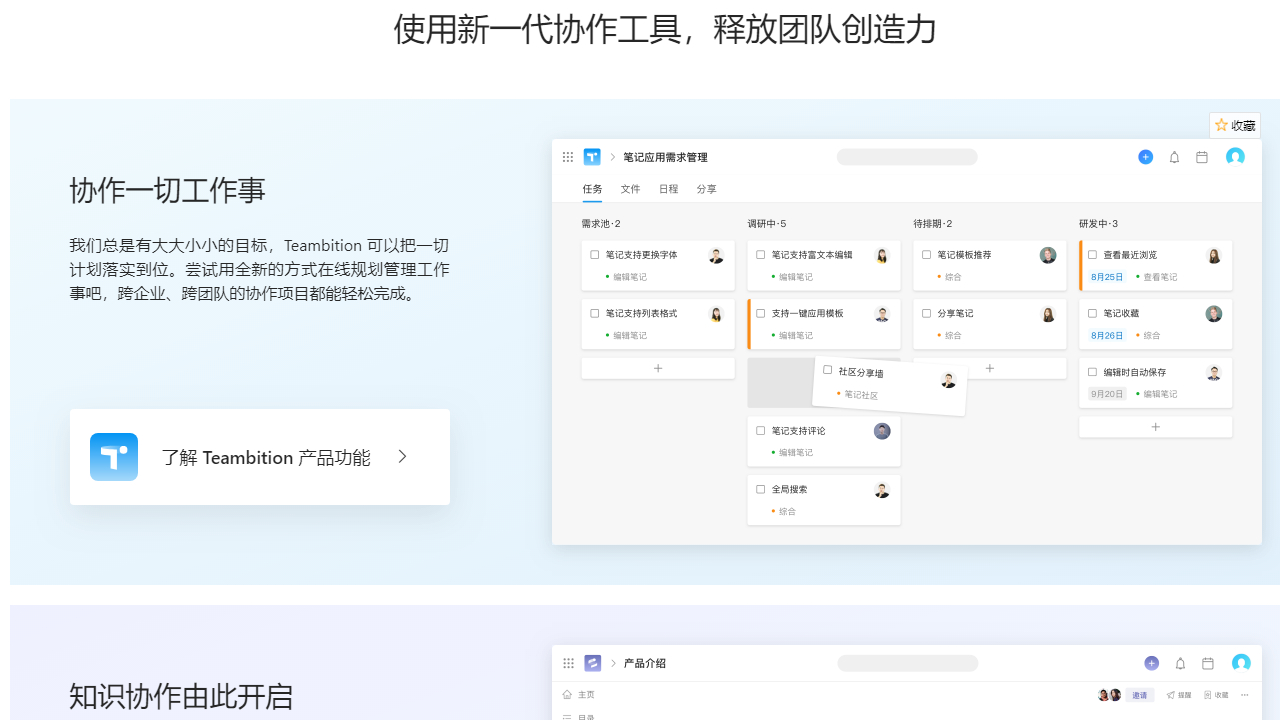1280x720 pixels.
Task: Click the blue plus icon to create new item
Action: click(1145, 157)
